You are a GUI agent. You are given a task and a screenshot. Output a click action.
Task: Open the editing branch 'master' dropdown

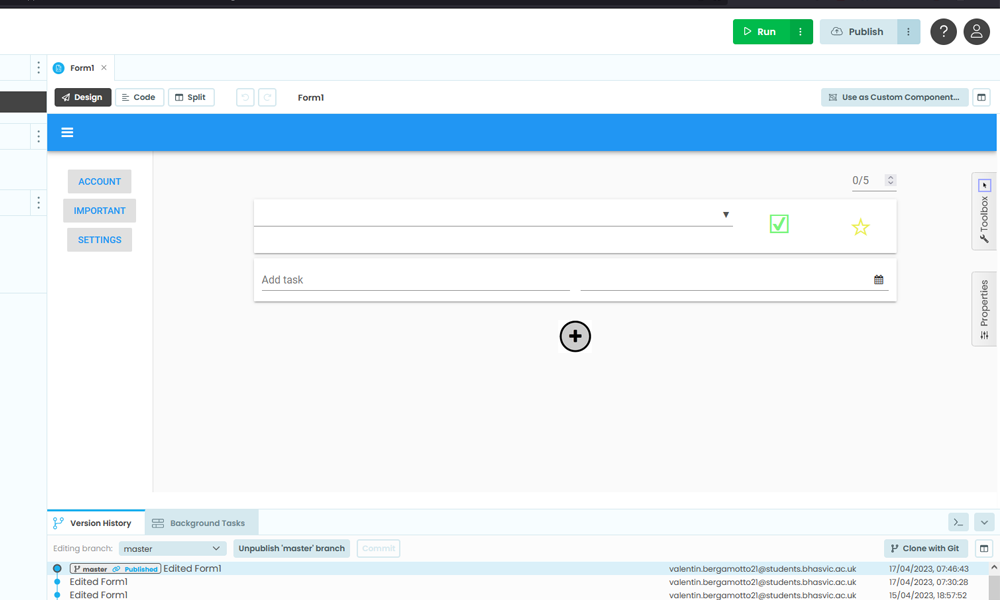coord(172,548)
